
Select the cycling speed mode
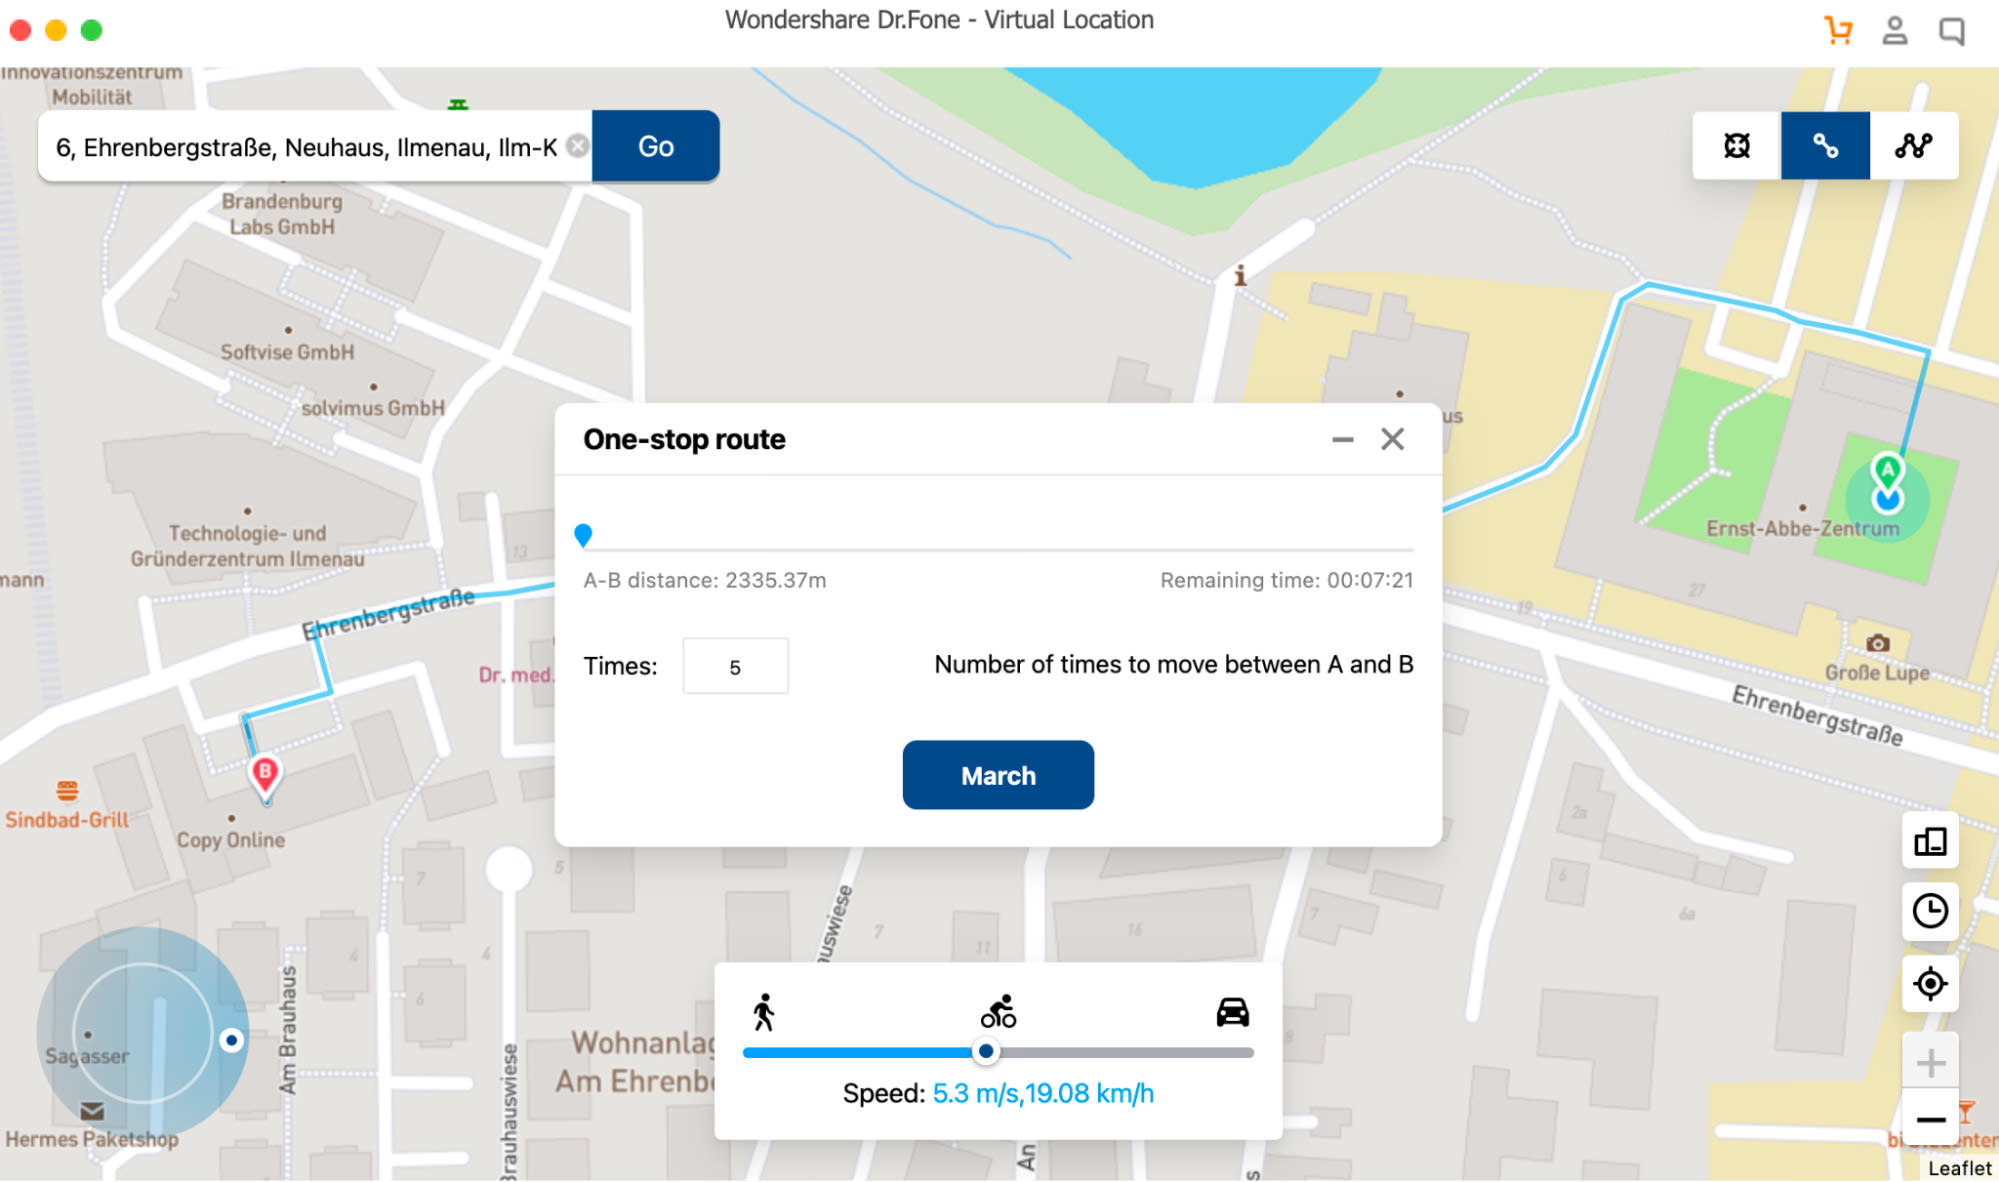(x=997, y=1015)
